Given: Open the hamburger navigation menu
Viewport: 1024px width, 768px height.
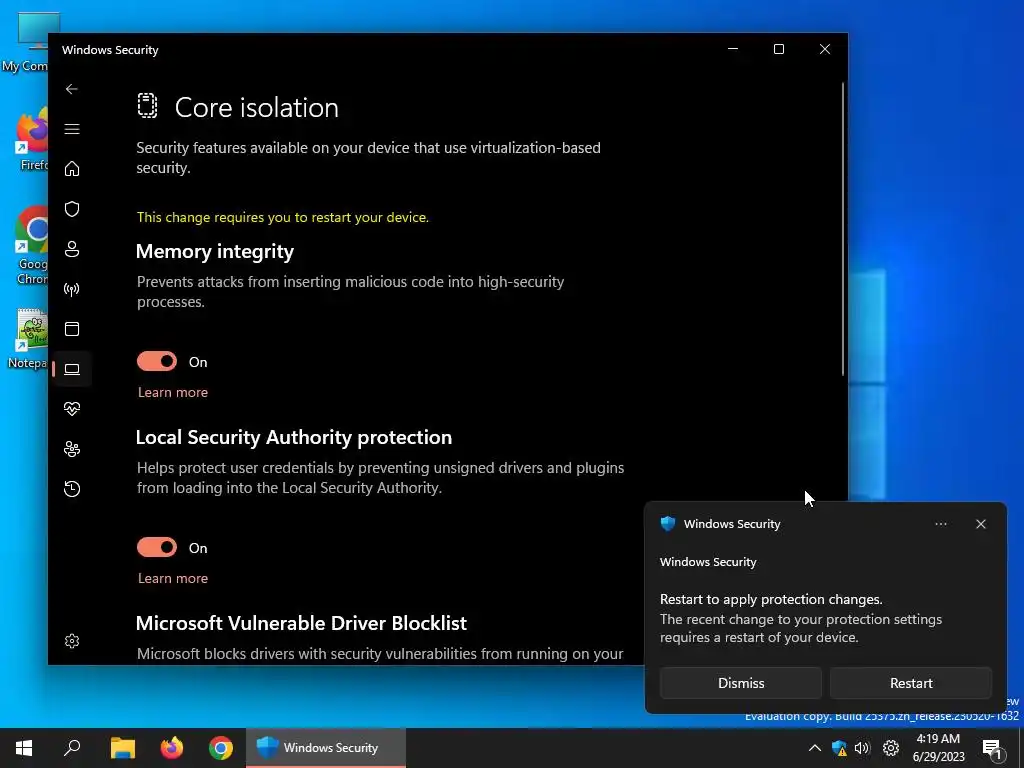Looking at the screenshot, I should pyautogui.click(x=72, y=129).
